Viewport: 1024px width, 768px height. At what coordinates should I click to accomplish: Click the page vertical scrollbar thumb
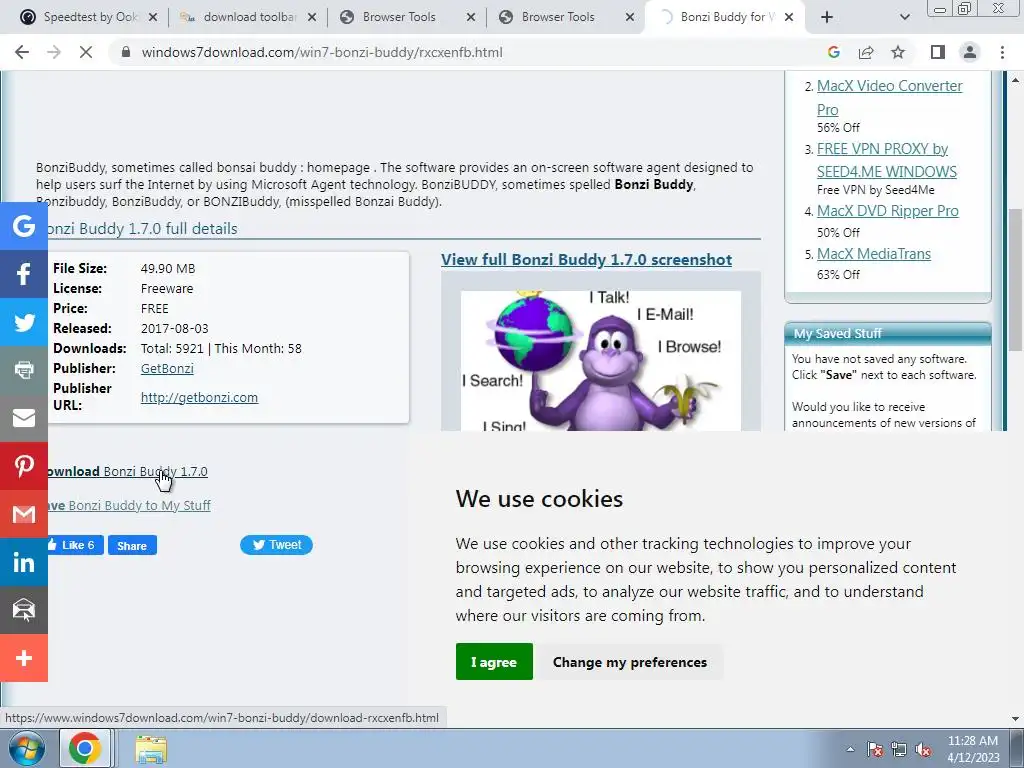point(1016,281)
